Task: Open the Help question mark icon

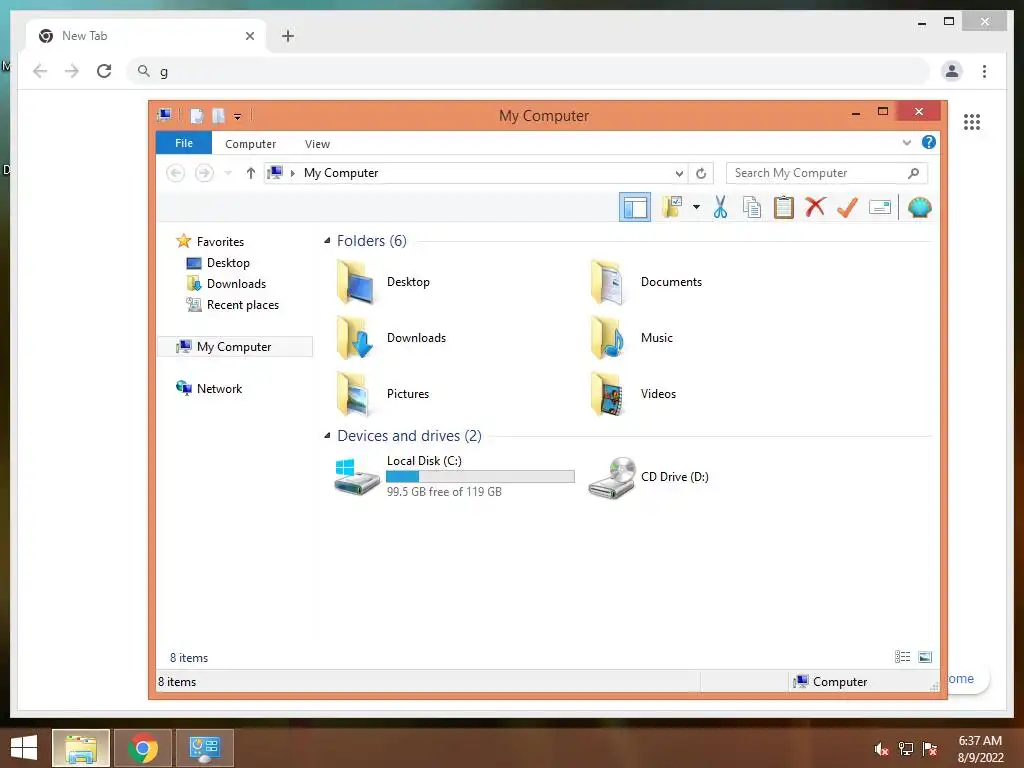Action: pos(929,142)
